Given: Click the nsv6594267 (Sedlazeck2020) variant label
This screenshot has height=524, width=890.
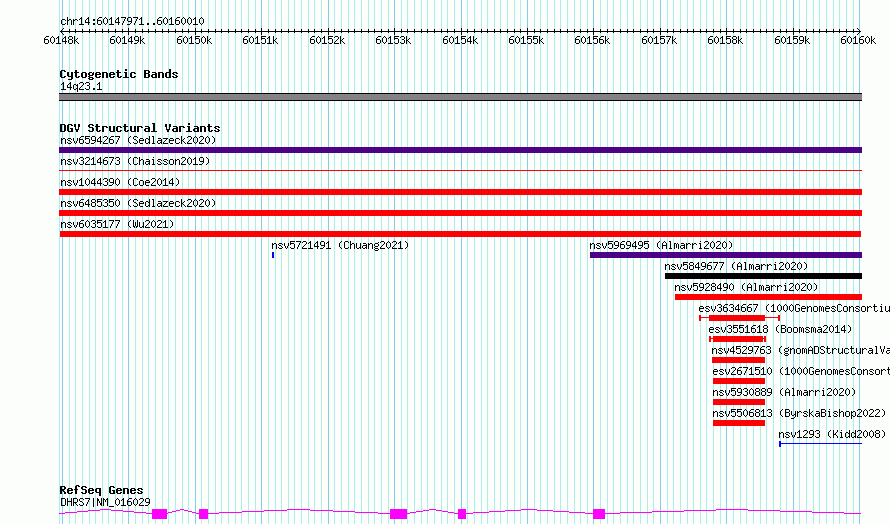Looking at the screenshot, I should [x=138, y=140].
